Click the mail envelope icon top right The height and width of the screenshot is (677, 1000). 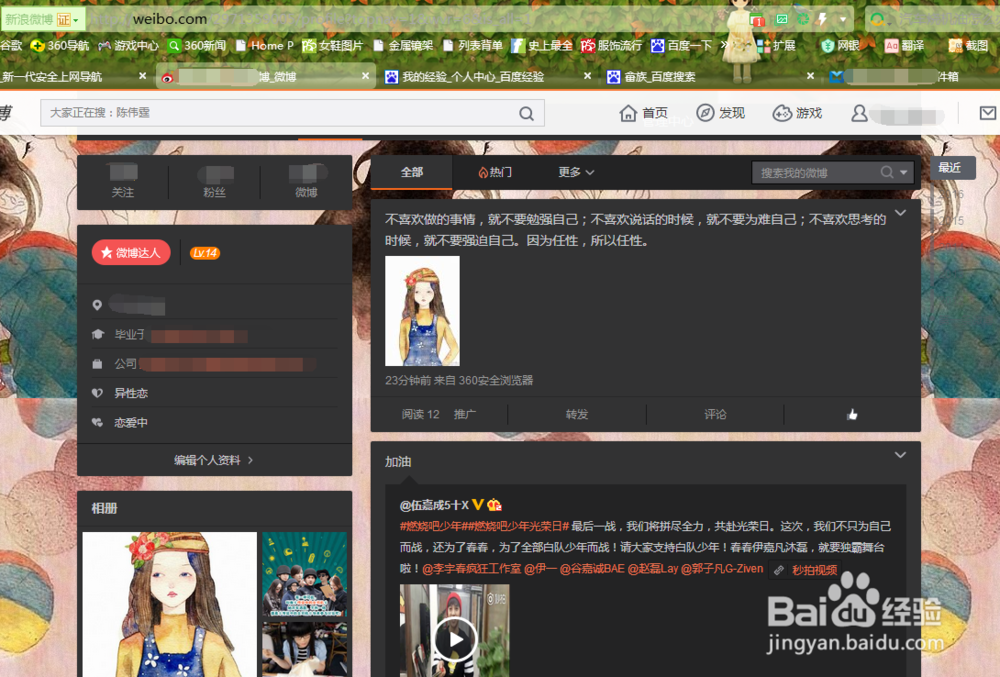coord(991,112)
